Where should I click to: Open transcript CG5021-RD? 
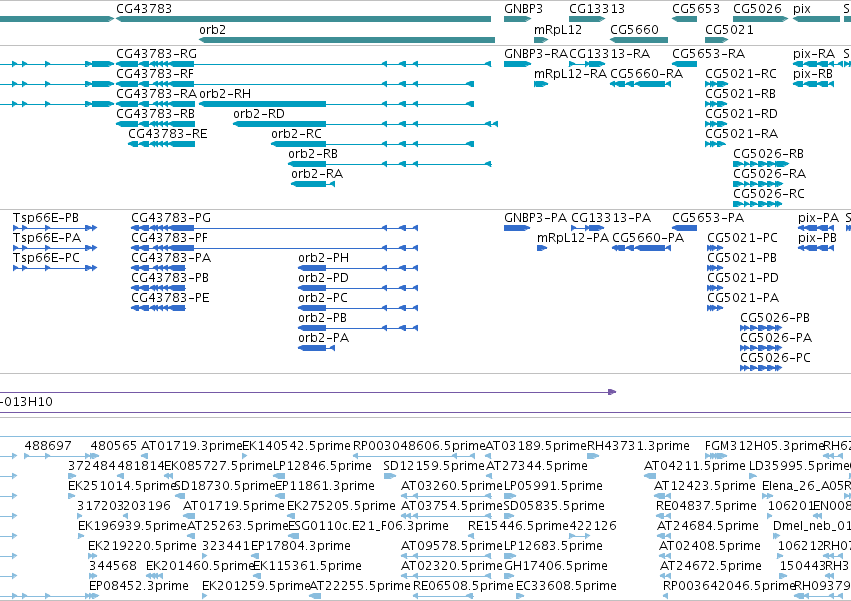tap(716, 124)
